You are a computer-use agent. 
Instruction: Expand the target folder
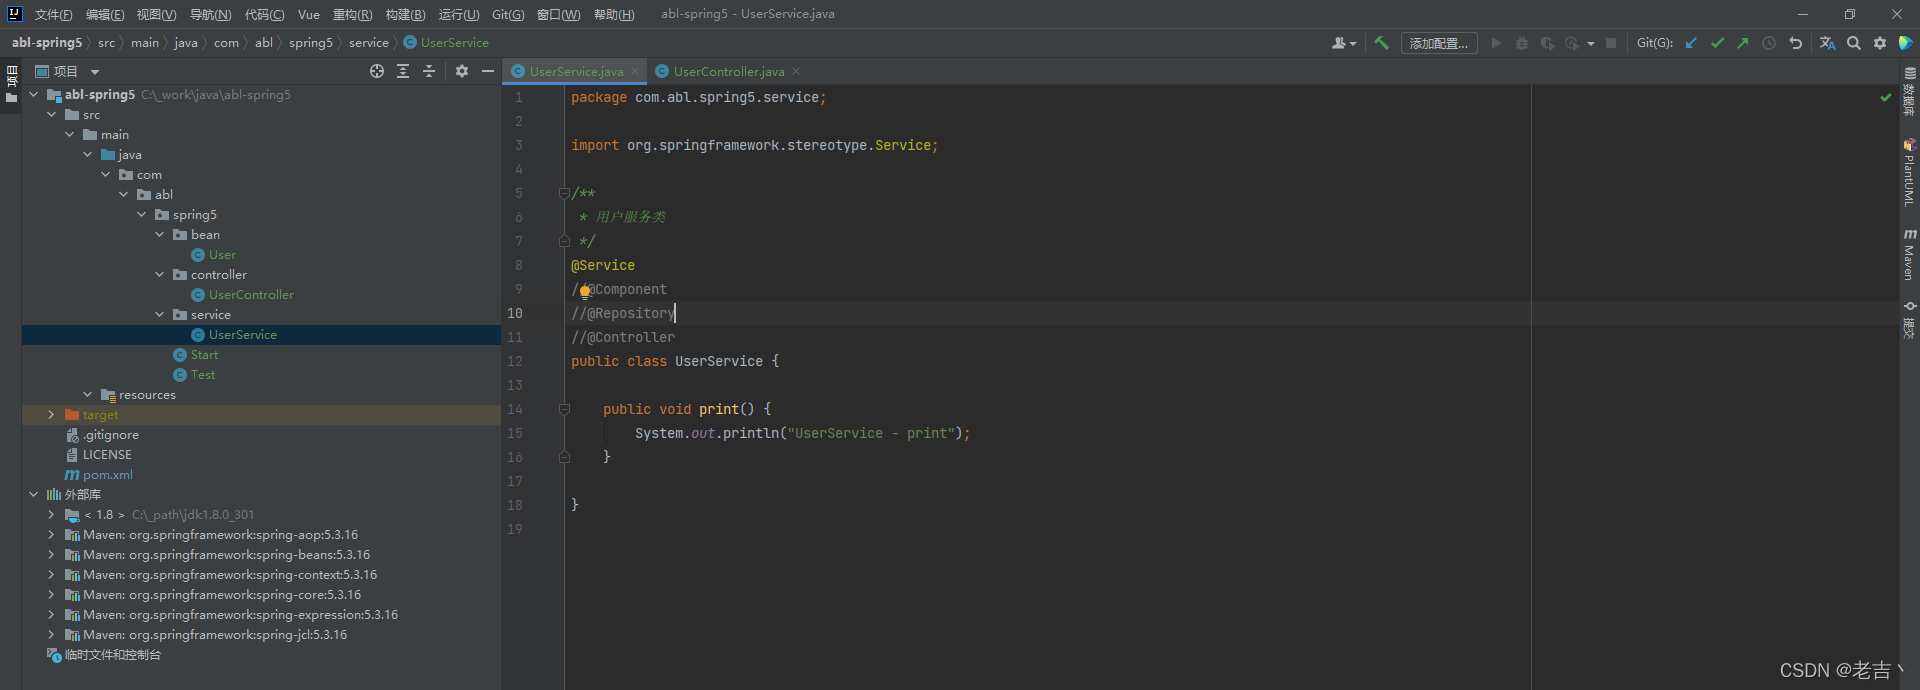(x=51, y=414)
